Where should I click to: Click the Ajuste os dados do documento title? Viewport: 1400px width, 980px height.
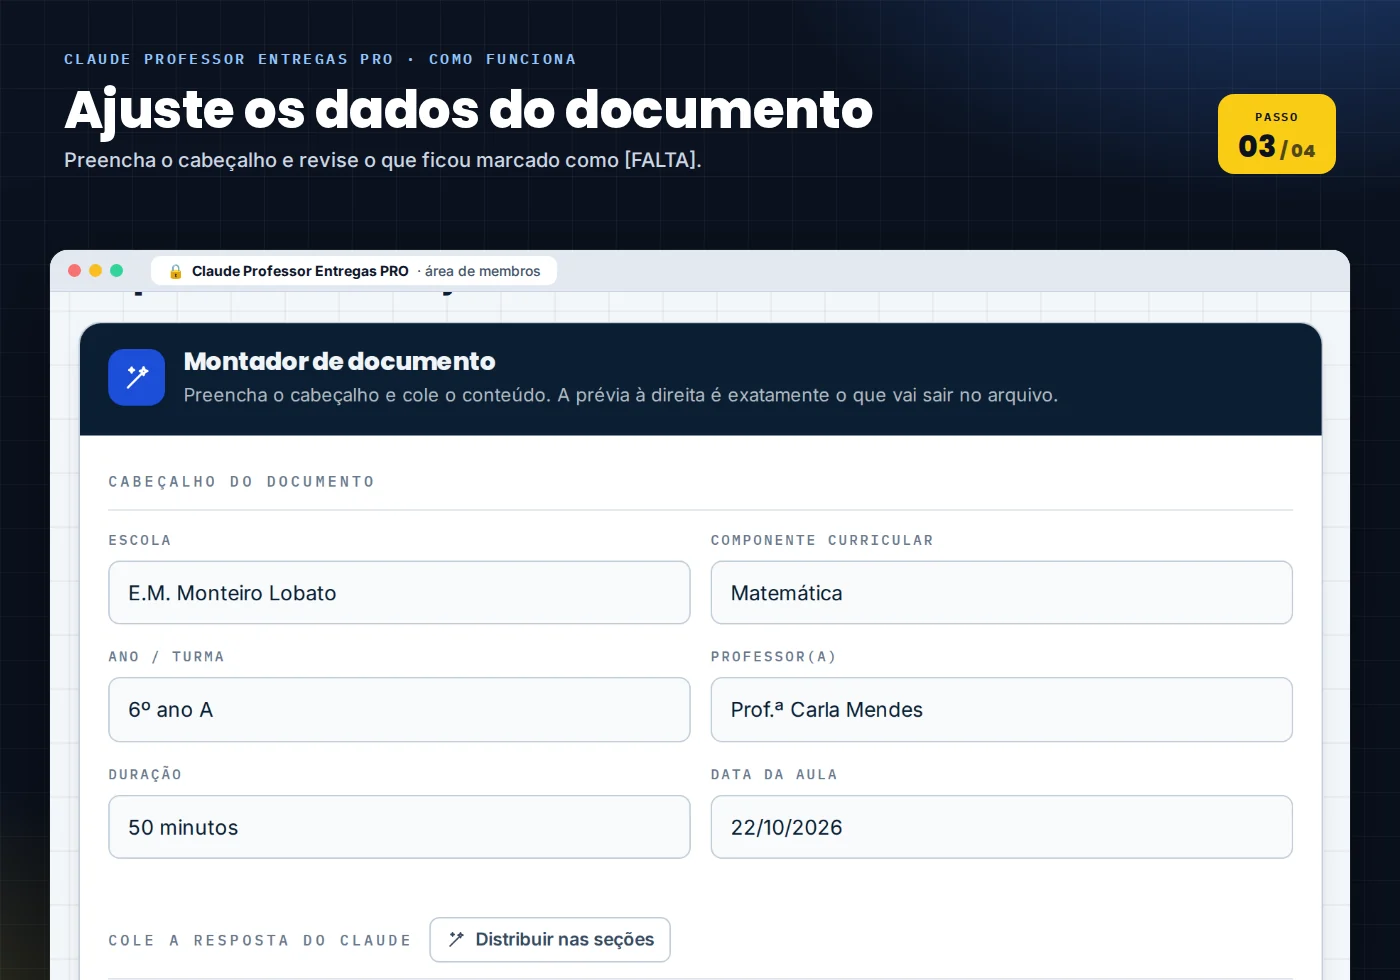(469, 109)
